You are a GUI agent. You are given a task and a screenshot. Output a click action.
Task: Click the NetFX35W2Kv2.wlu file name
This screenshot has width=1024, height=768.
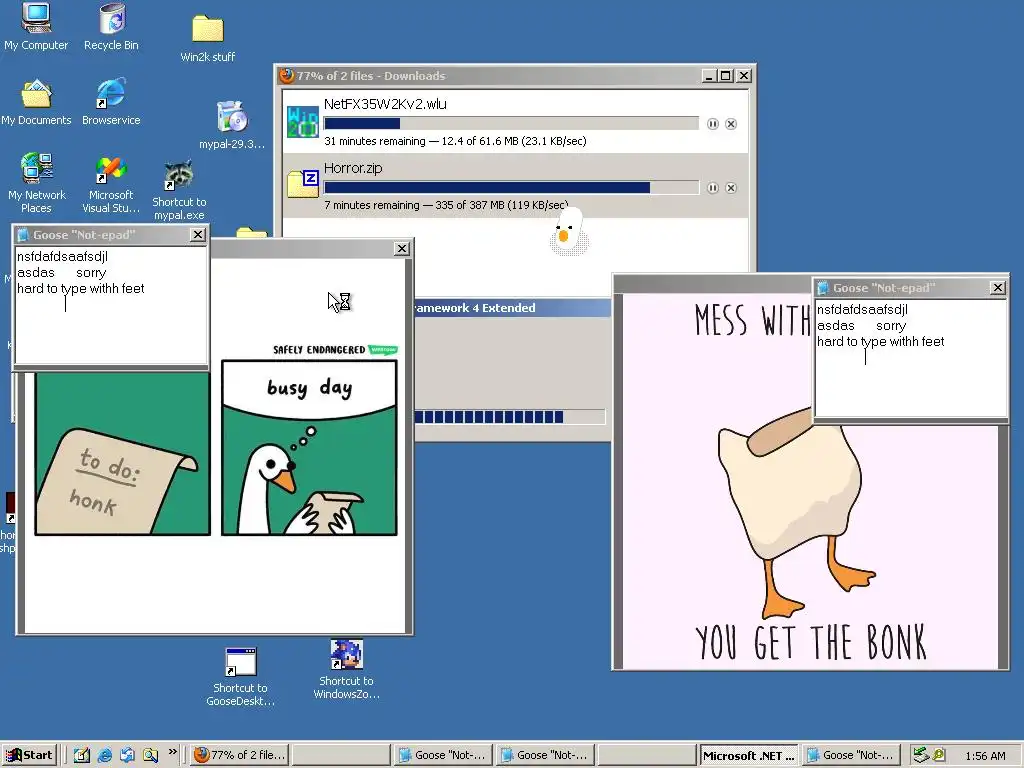[385, 104]
